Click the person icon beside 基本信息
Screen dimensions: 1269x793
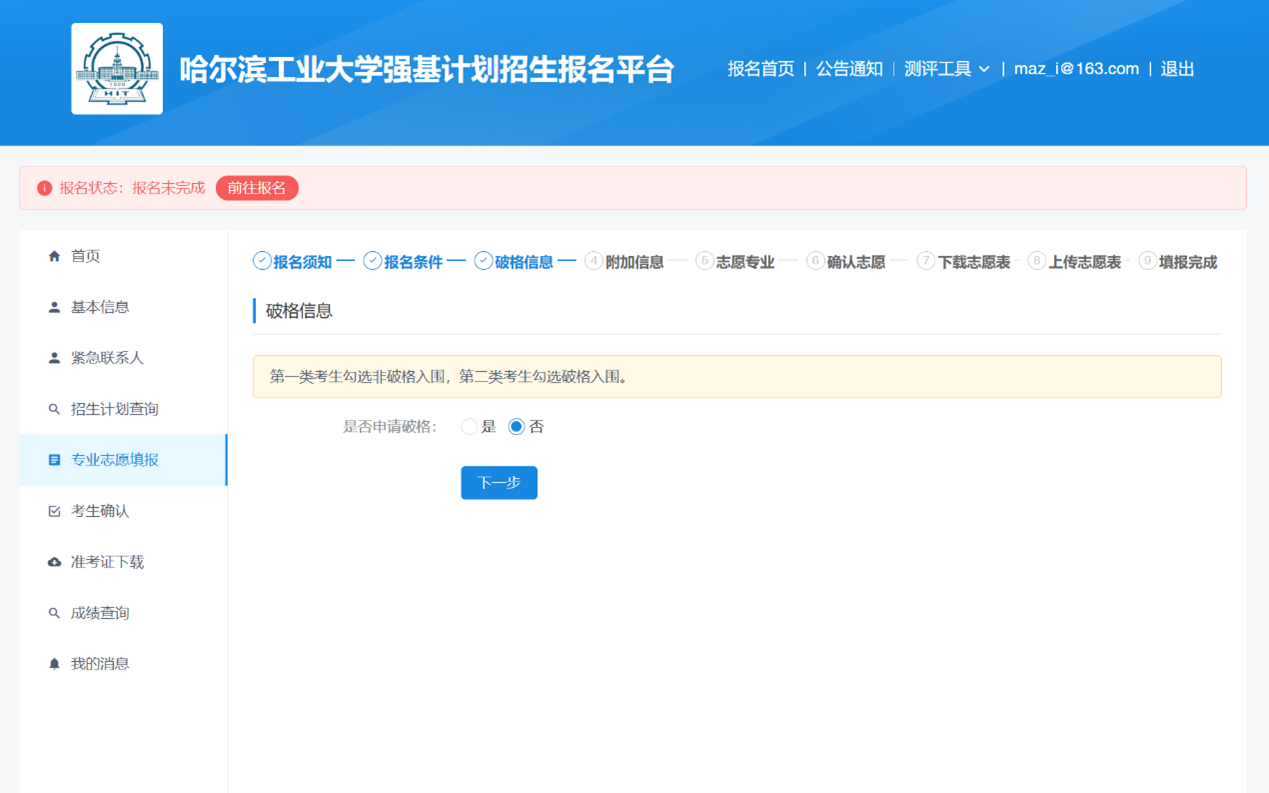(54, 307)
